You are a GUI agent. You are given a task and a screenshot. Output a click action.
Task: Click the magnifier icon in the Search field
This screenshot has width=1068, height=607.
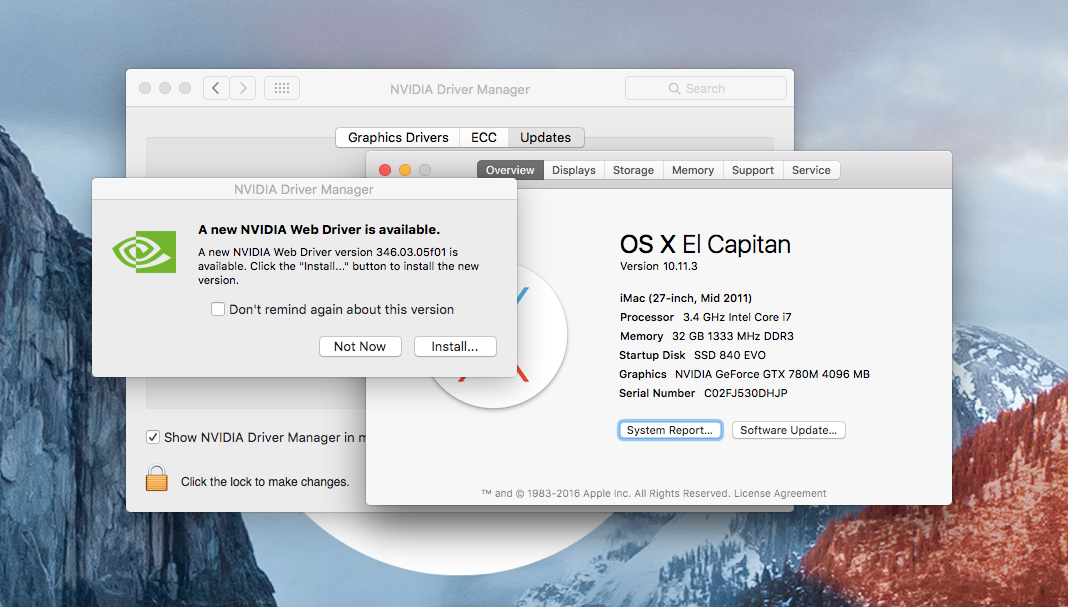pyautogui.click(x=674, y=89)
